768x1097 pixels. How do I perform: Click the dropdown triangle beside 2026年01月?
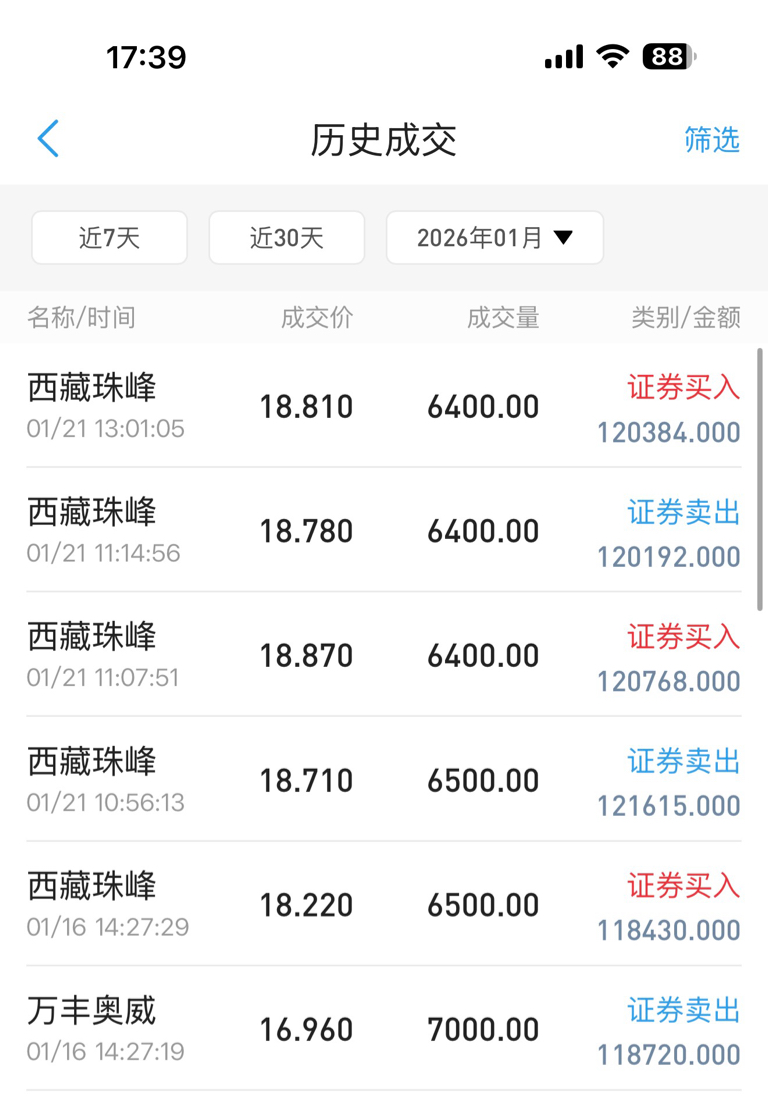(x=563, y=238)
